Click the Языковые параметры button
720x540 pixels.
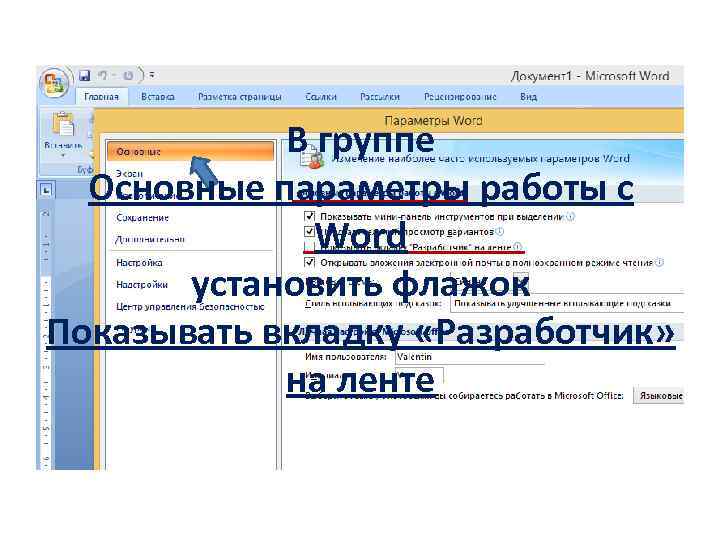click(x=659, y=396)
